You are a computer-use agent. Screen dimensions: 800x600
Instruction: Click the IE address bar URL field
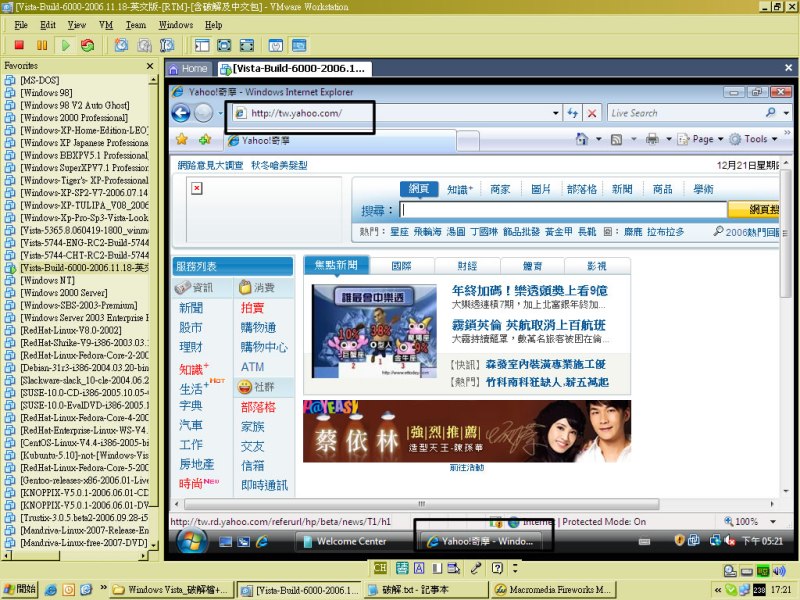pos(391,113)
